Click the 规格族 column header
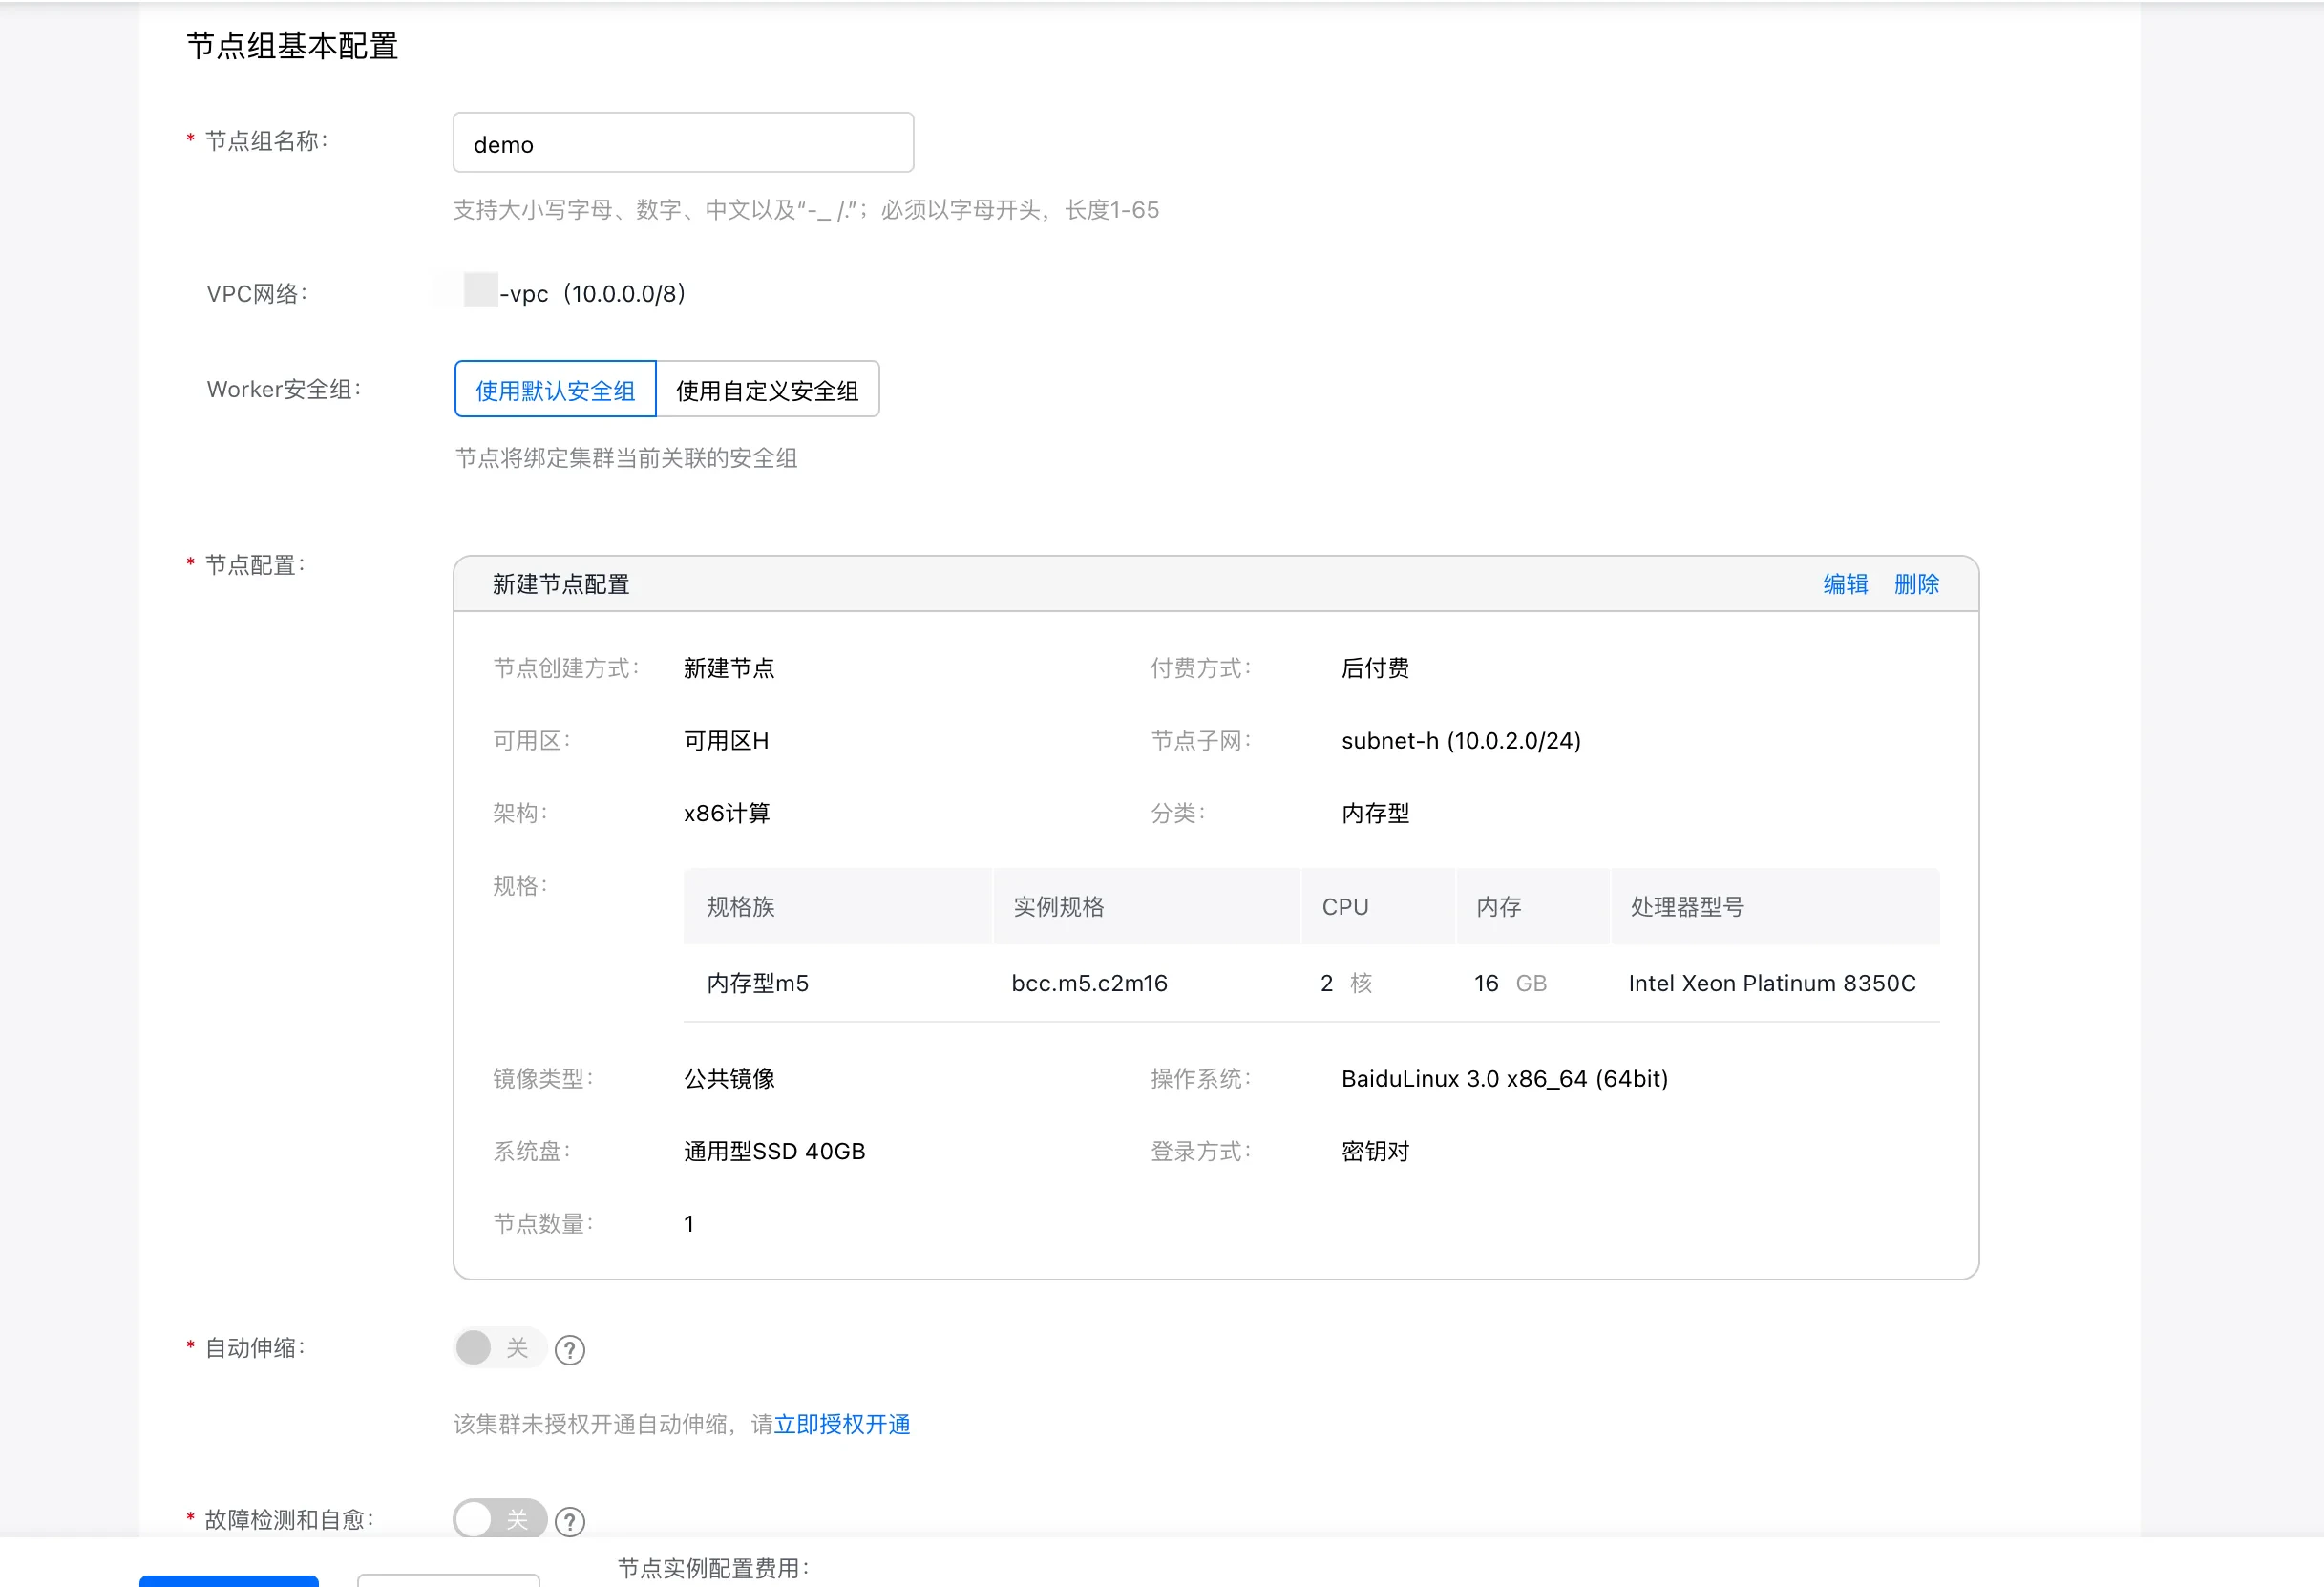The image size is (2324, 1587). (x=740, y=907)
